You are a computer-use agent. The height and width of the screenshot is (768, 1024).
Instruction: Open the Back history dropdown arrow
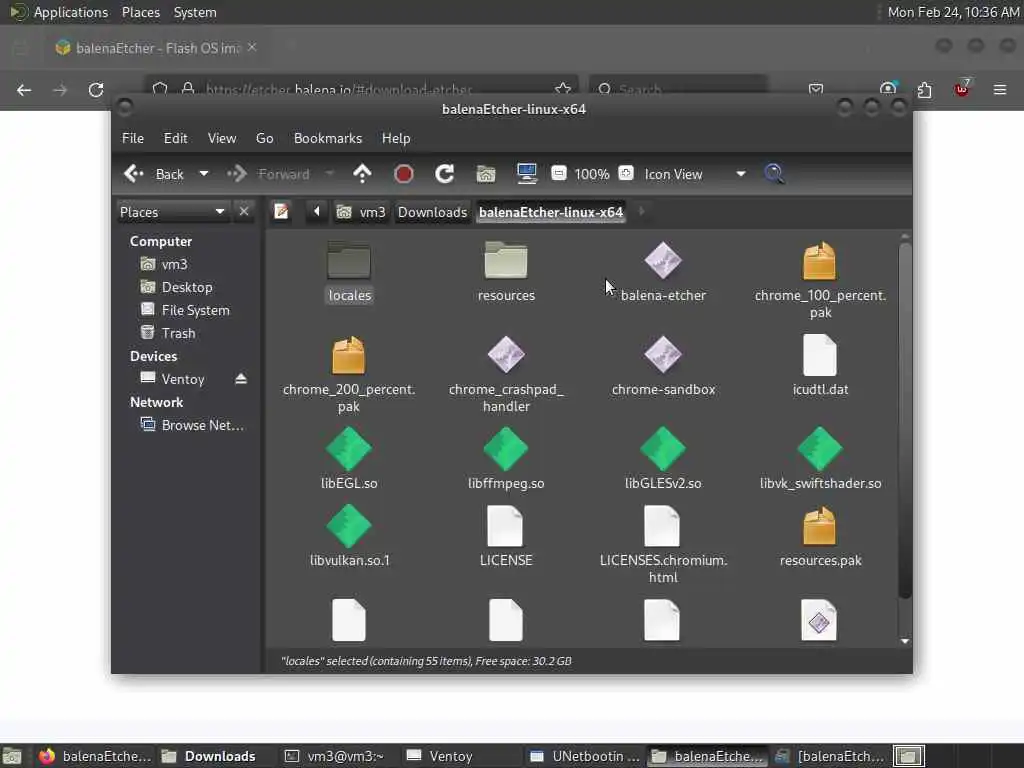tap(204, 174)
